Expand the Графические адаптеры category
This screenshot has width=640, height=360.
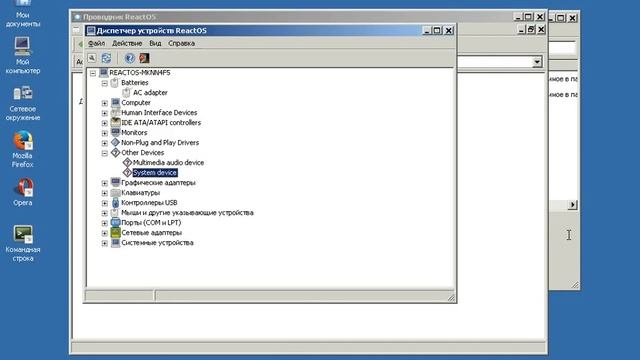pos(104,183)
